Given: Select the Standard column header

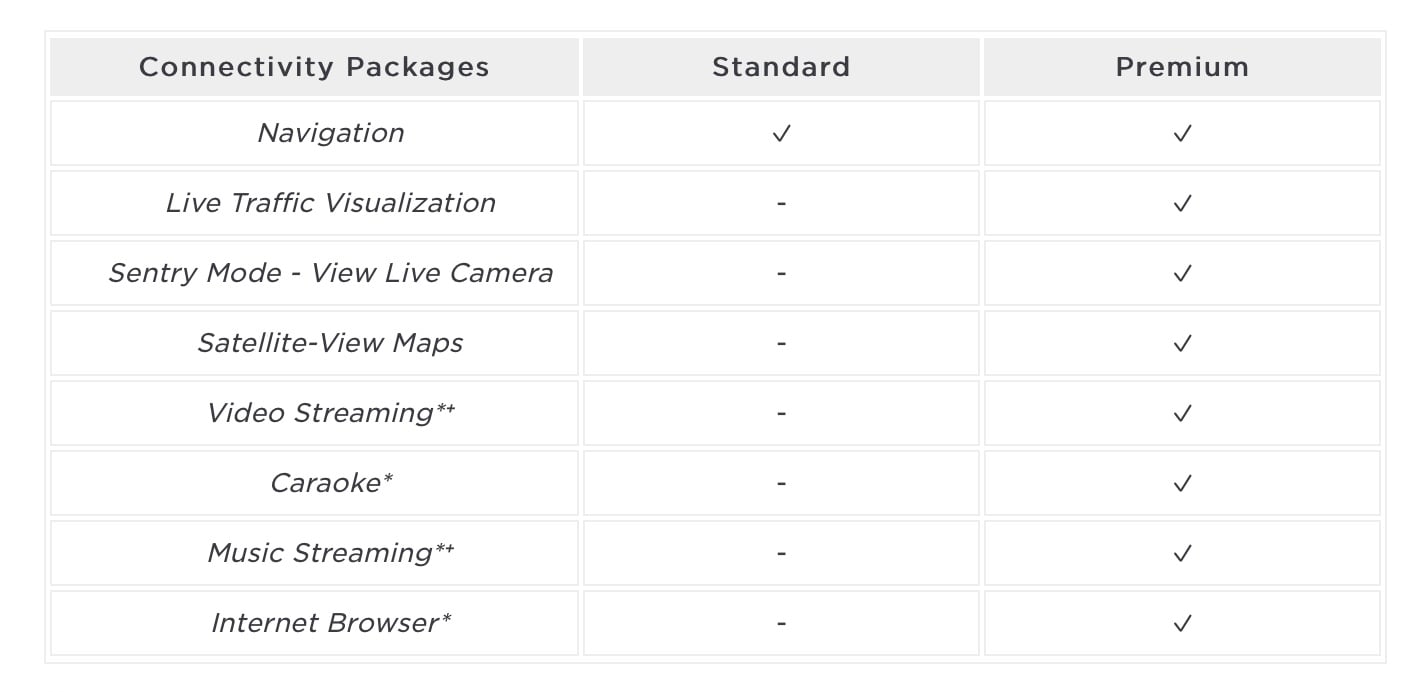Looking at the screenshot, I should pyautogui.click(x=781, y=67).
